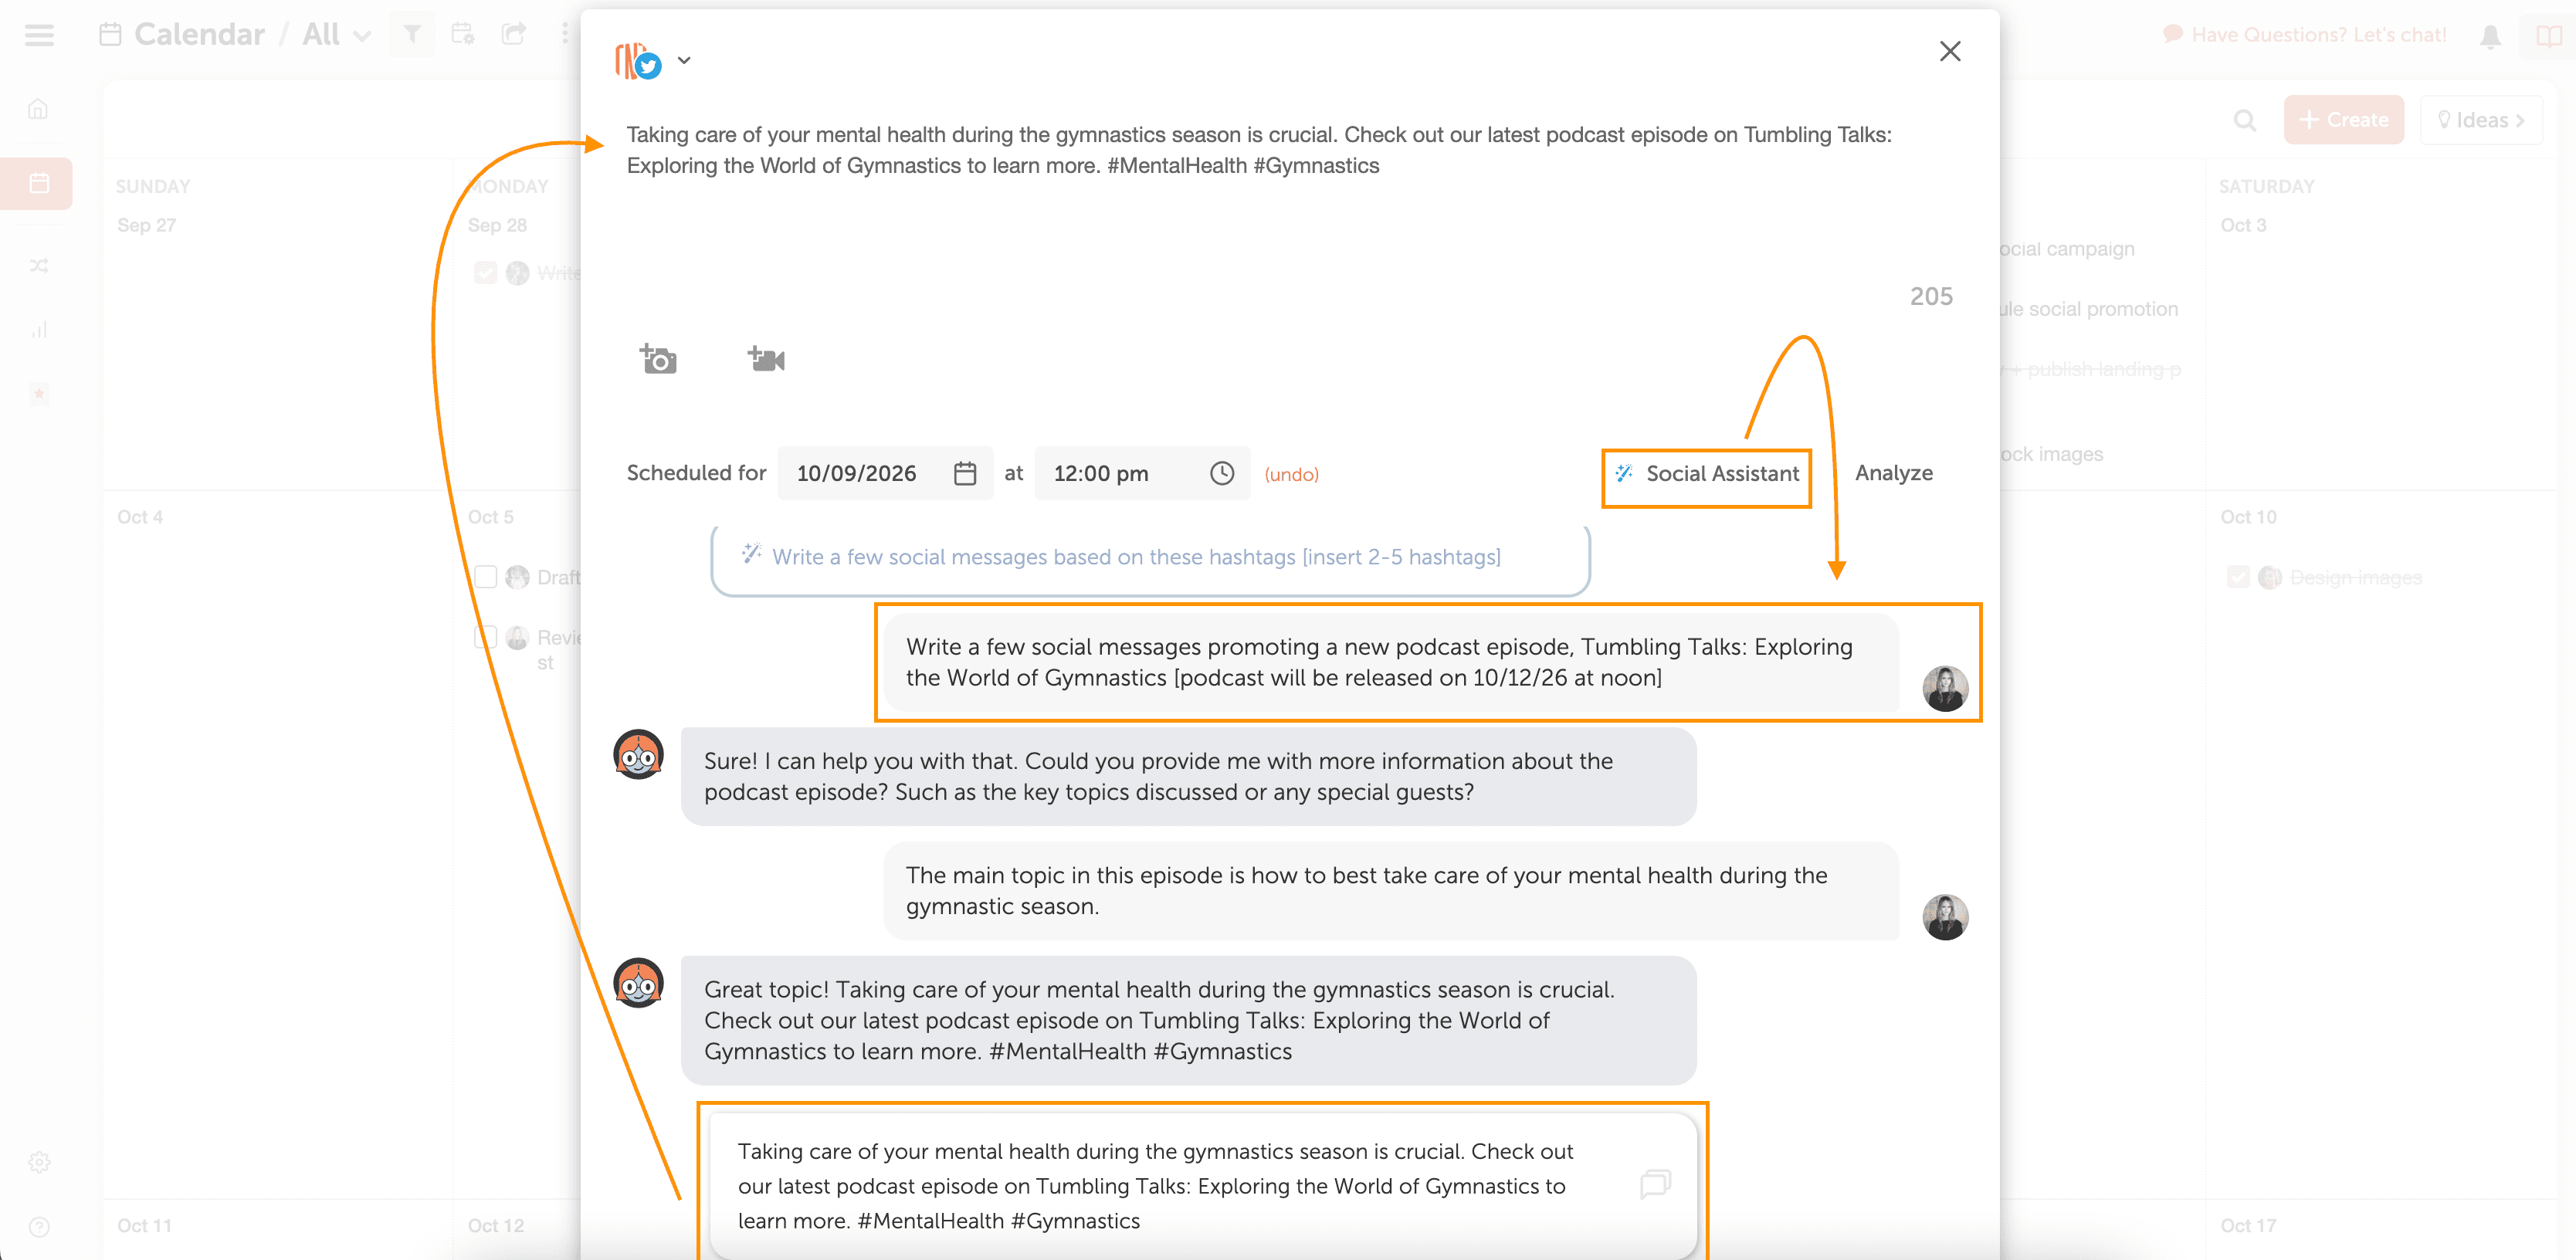Uncheck the completed Write task on Sep 28

pos(486,273)
